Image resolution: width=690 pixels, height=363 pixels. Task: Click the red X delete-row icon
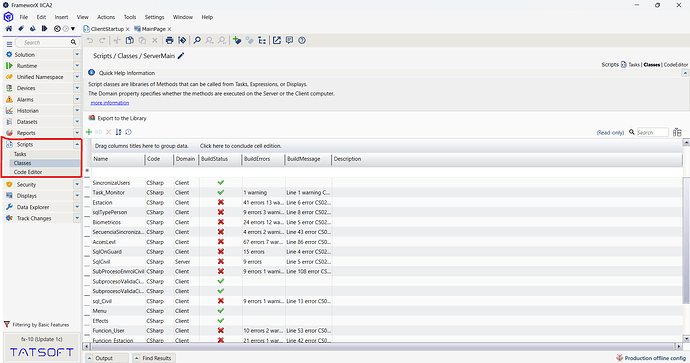[x=109, y=132]
